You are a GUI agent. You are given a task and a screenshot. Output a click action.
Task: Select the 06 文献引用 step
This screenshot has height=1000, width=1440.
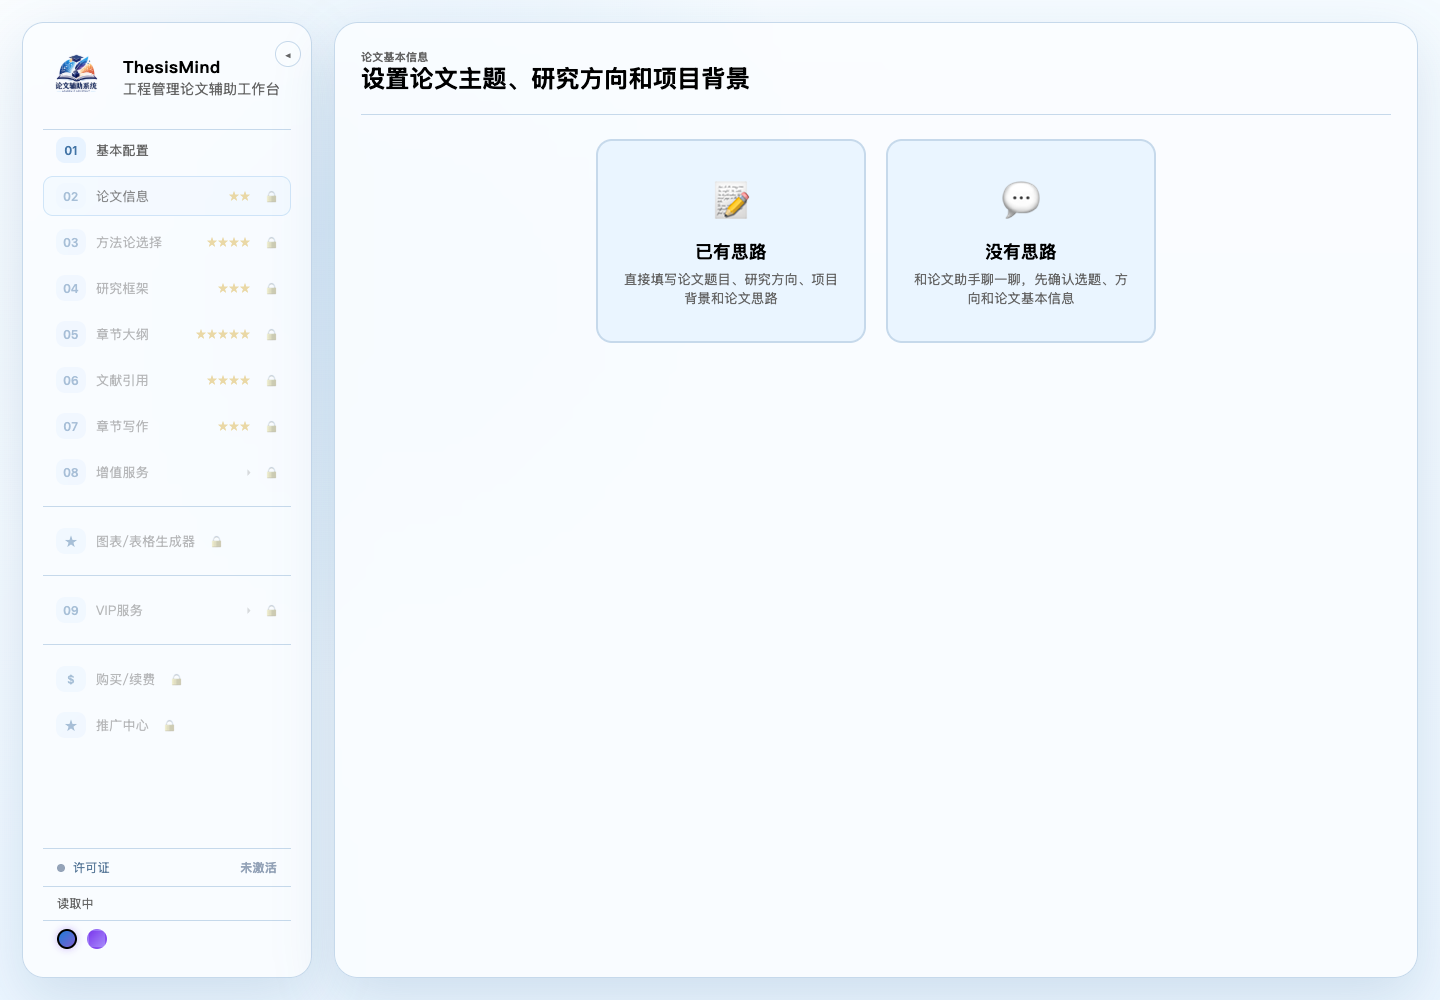pos(167,380)
